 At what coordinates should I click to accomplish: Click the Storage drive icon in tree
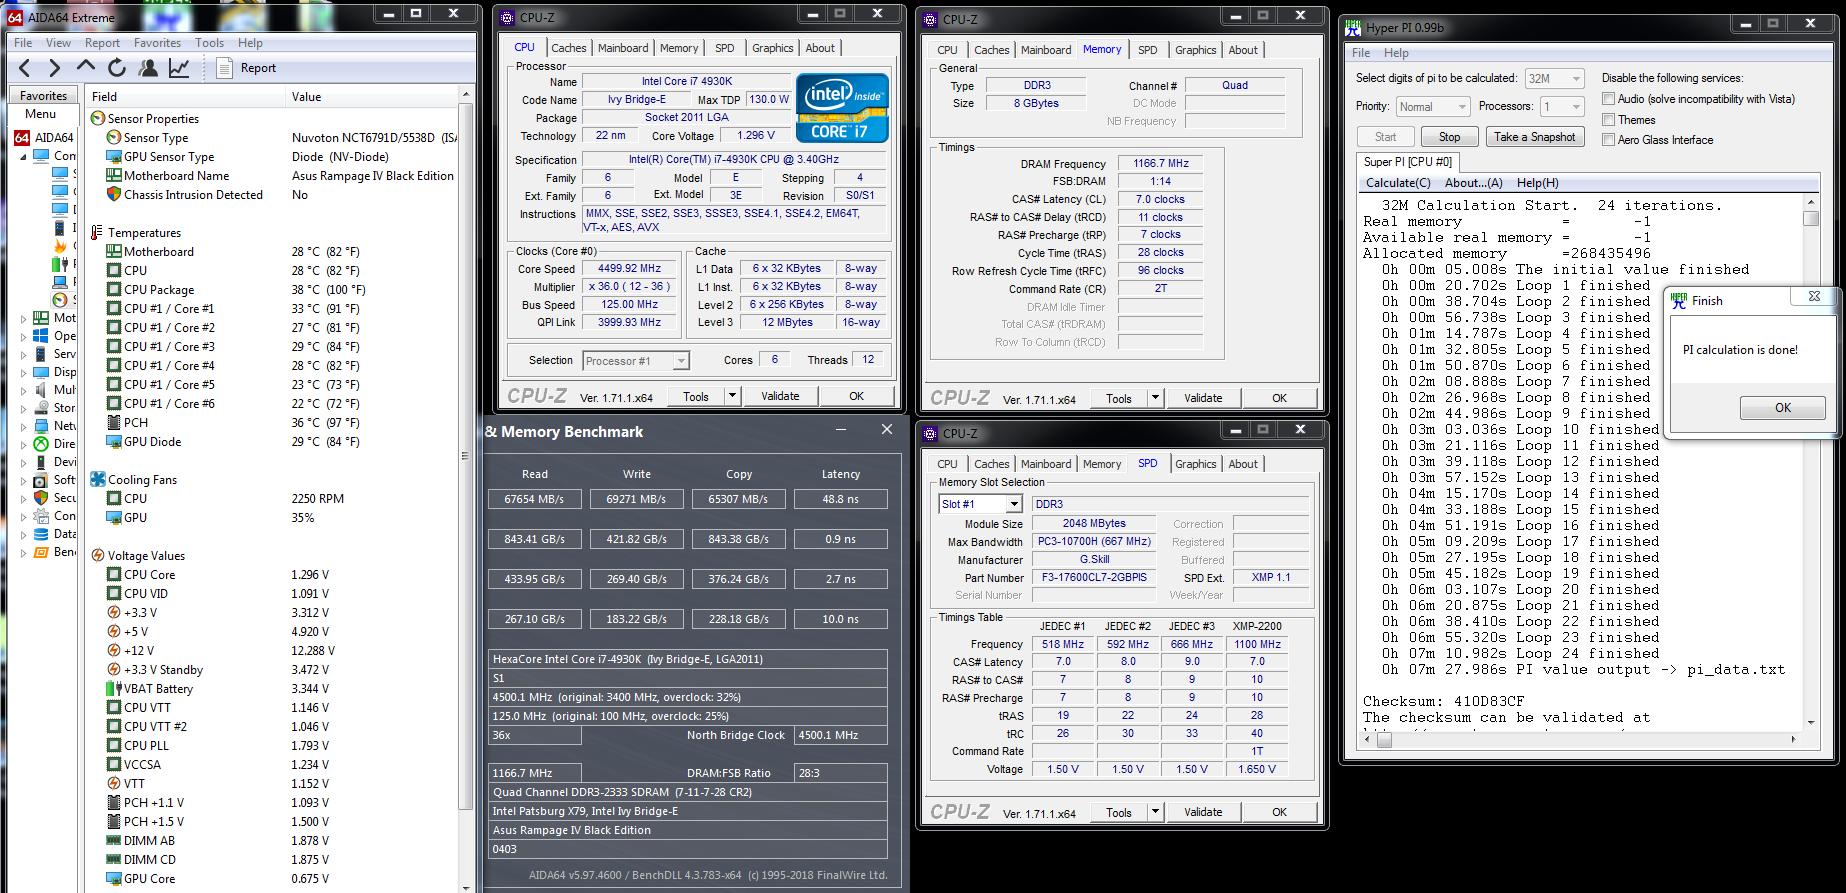click(x=41, y=408)
